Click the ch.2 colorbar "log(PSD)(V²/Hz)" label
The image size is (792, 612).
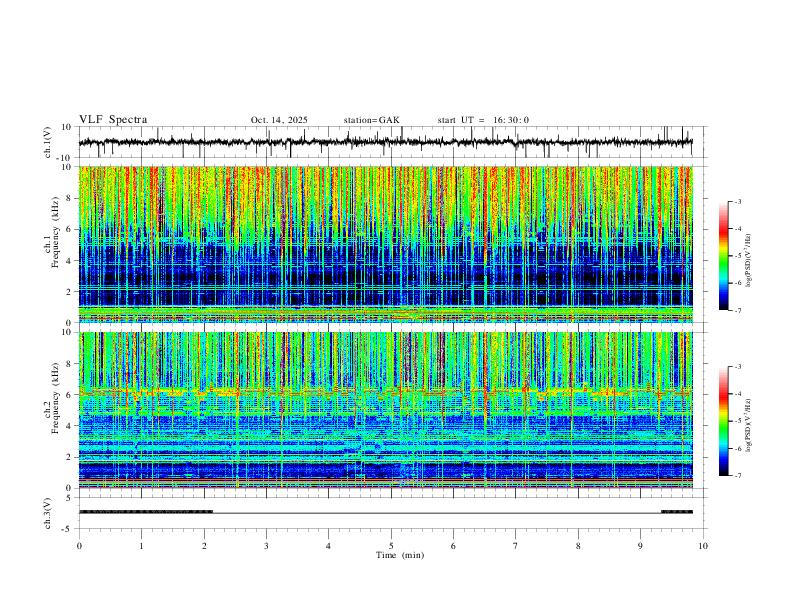(749, 425)
